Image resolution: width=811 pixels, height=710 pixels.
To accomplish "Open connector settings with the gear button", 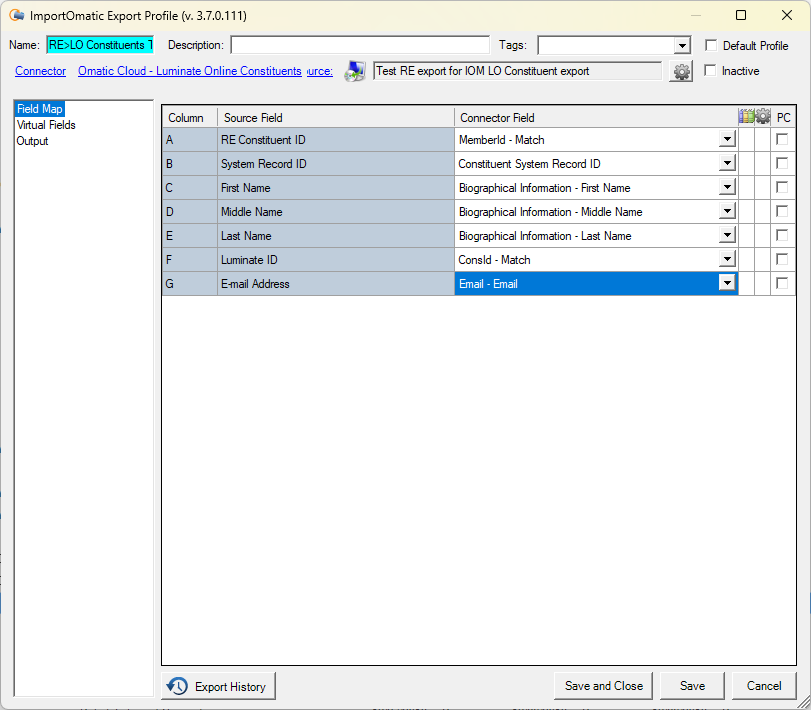I will (x=681, y=71).
